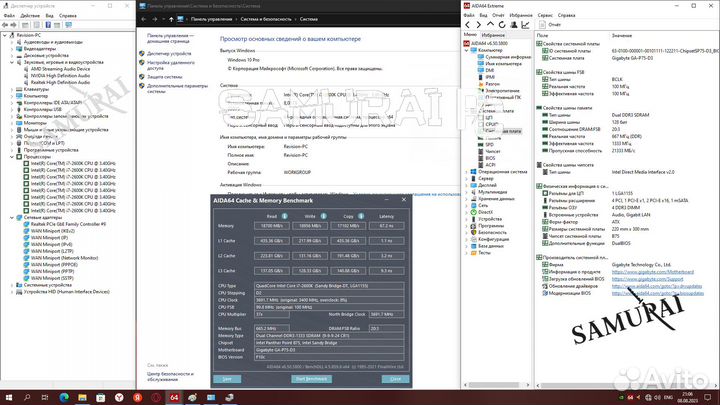
Task: Go back in Control Panel window
Action: coord(144,19)
